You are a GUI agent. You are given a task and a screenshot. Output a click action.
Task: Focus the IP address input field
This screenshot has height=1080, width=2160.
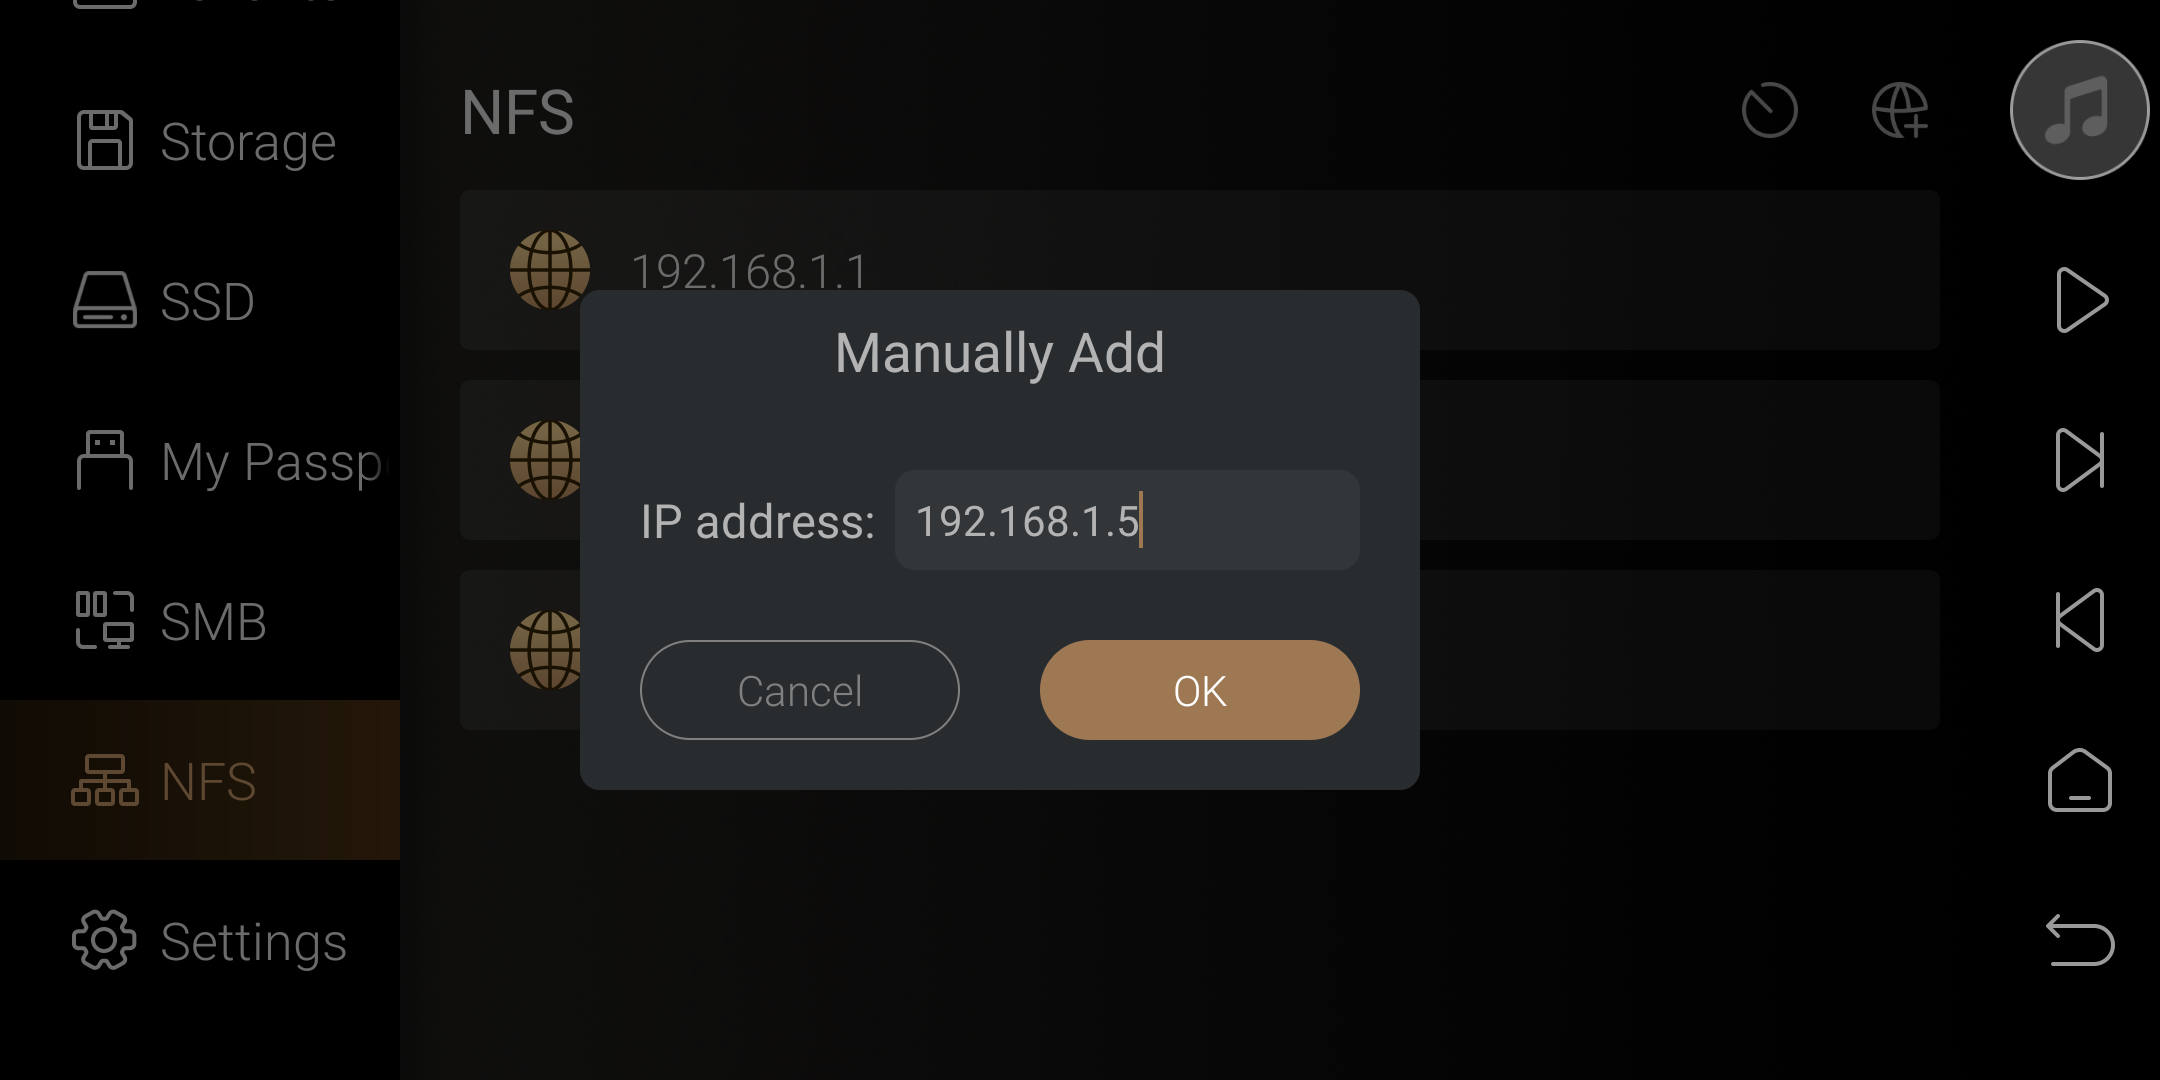[1127, 520]
